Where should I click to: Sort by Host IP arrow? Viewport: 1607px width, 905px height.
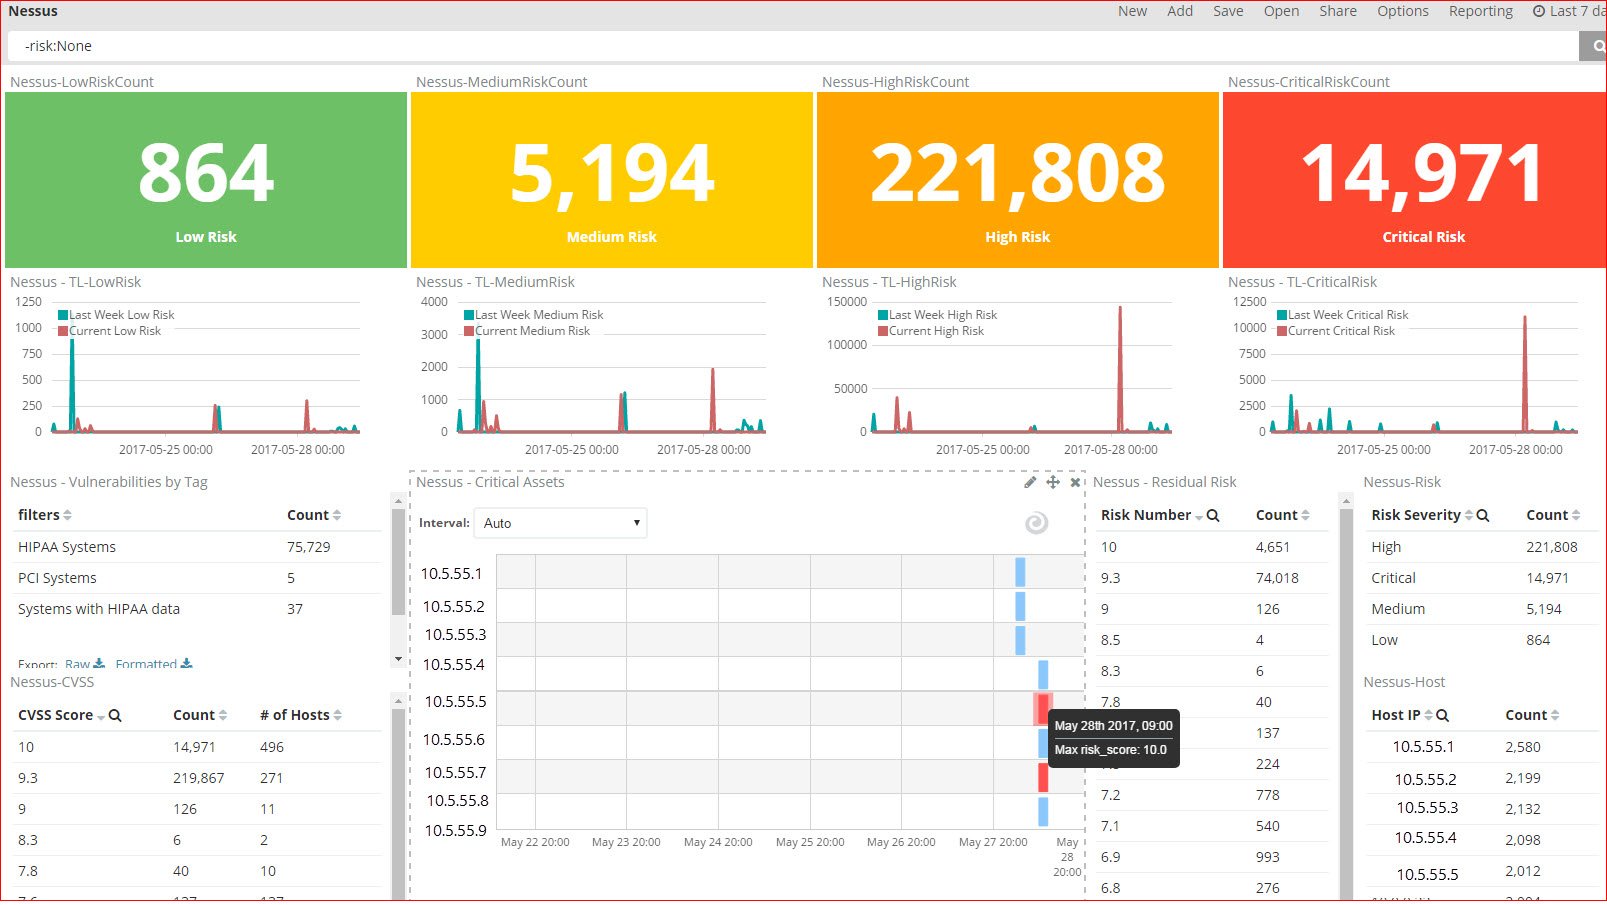[1428, 715]
